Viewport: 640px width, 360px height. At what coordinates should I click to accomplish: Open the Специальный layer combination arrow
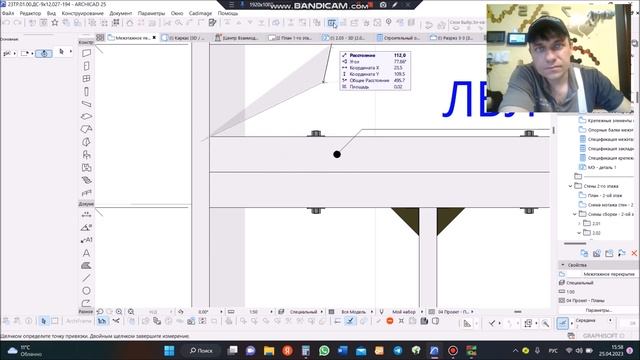point(322,311)
